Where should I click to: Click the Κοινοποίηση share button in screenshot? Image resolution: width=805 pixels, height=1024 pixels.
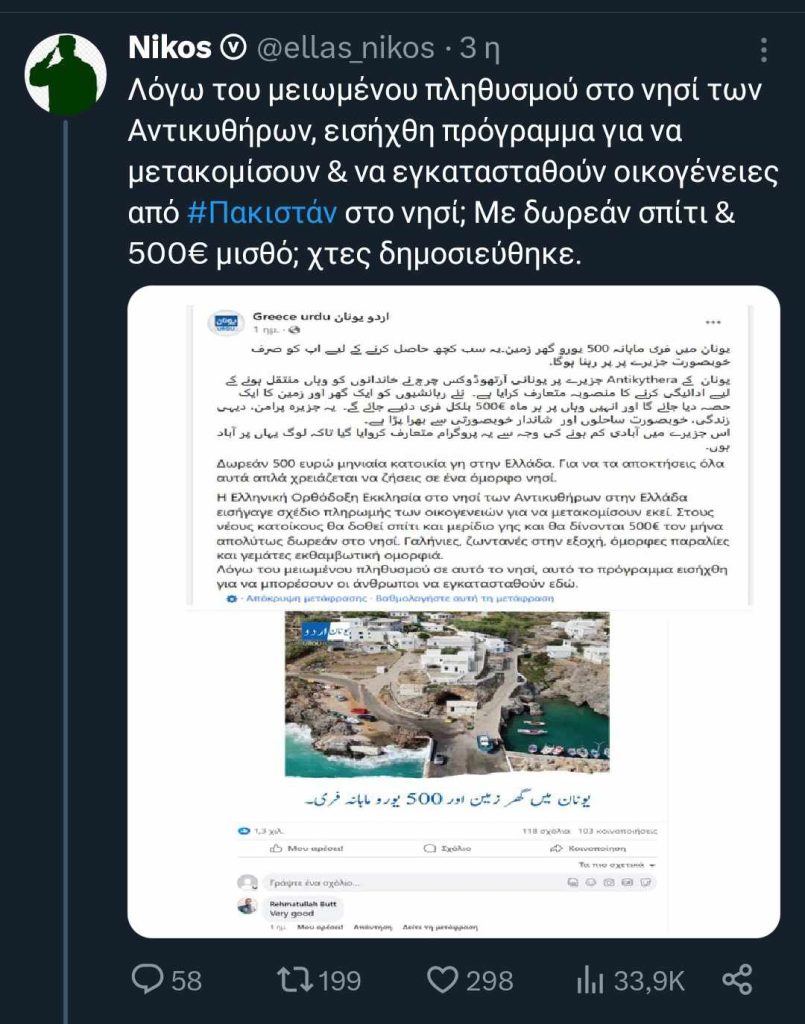click(588, 848)
